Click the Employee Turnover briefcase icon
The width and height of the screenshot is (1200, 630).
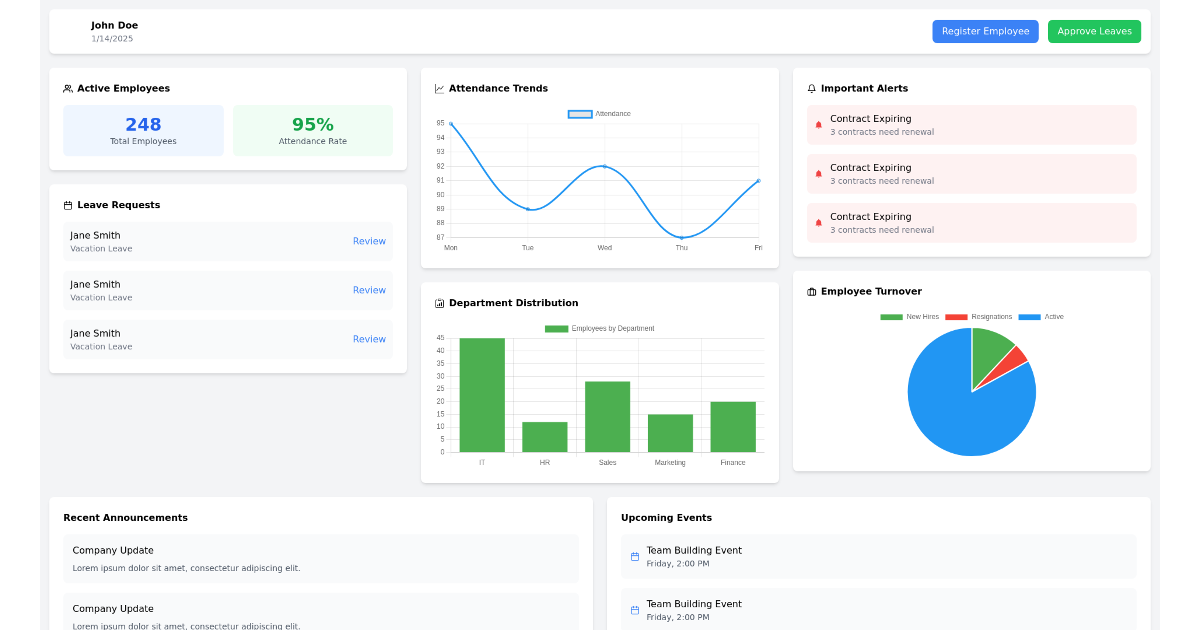[x=812, y=291]
